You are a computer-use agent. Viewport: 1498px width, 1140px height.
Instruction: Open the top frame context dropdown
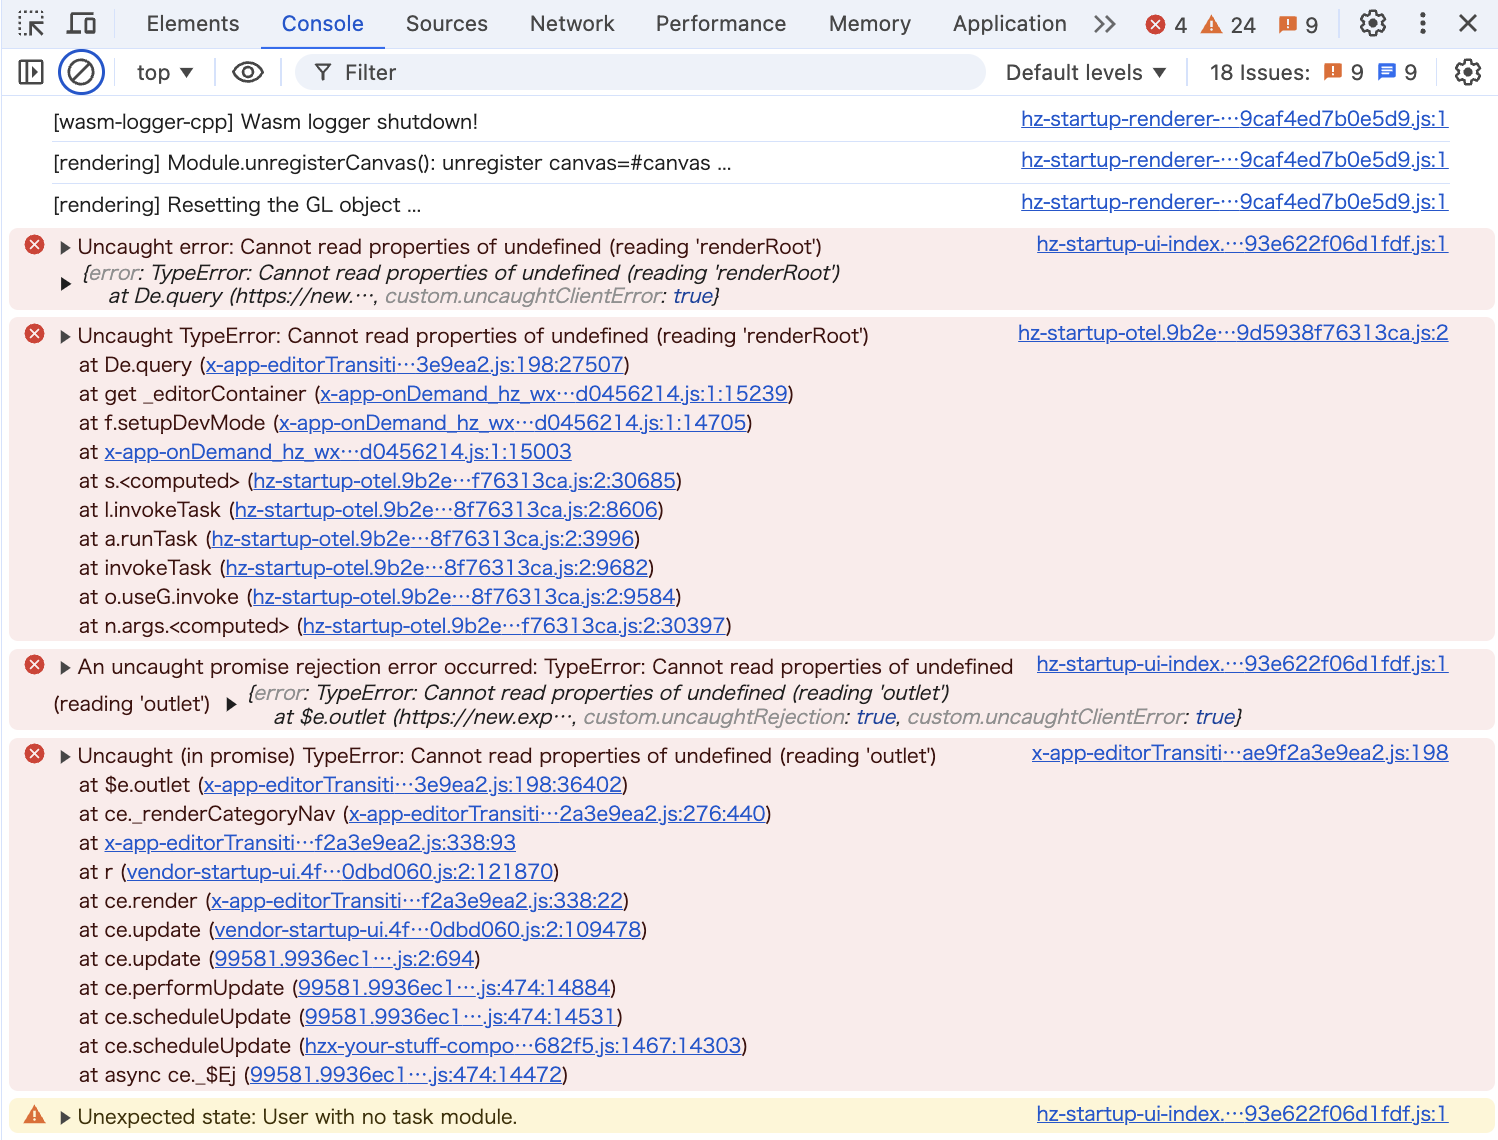(163, 71)
